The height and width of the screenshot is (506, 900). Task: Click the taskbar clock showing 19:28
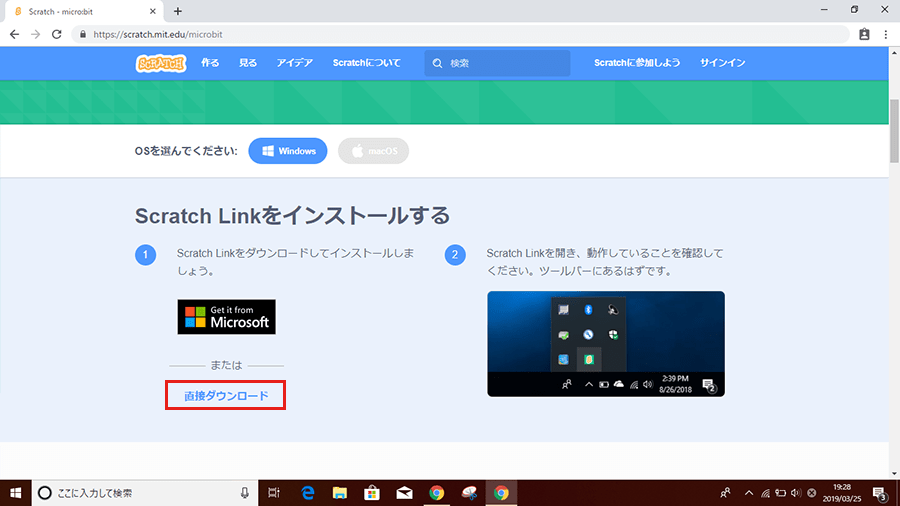[x=842, y=493]
